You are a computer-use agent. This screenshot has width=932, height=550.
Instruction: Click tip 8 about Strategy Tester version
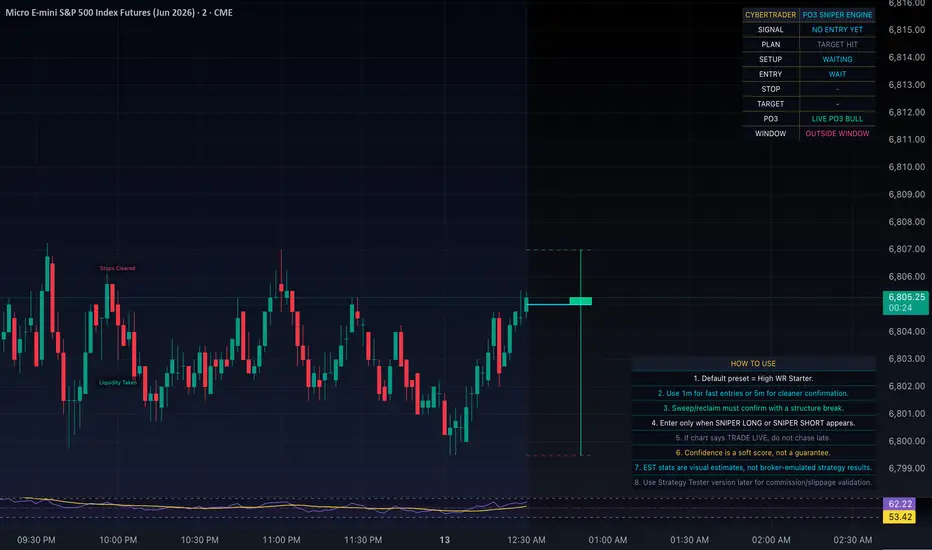[753, 482]
